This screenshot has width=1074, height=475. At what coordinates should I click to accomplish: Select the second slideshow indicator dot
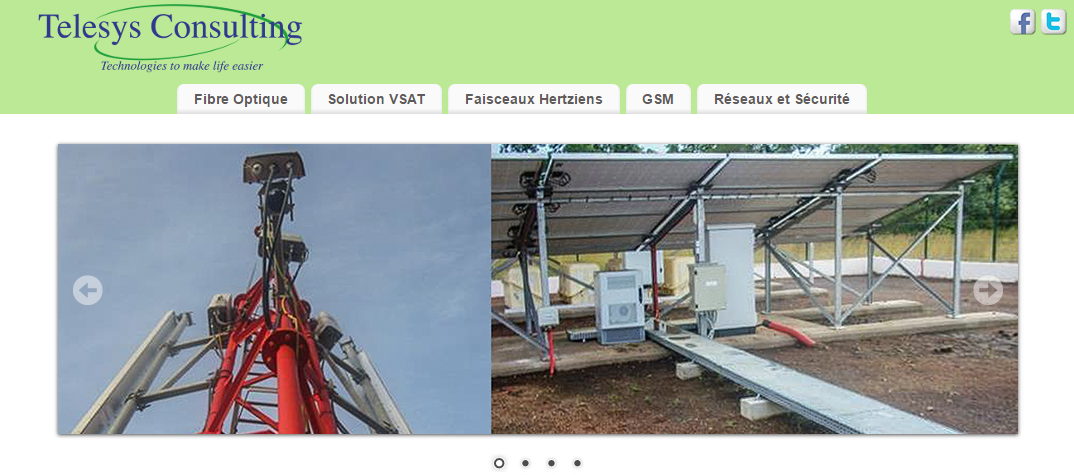(x=525, y=463)
